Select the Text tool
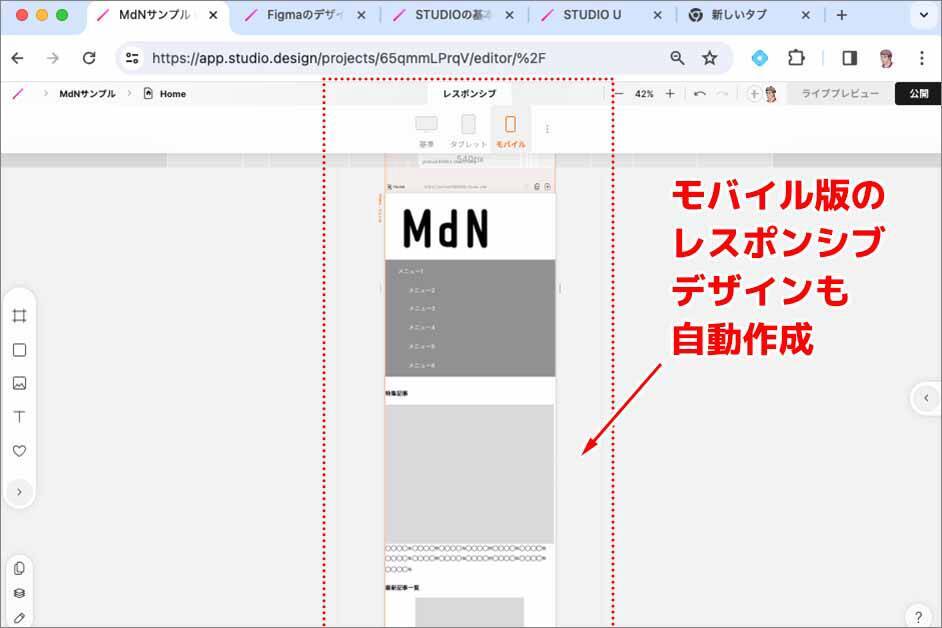The height and width of the screenshot is (628, 942). (x=19, y=417)
